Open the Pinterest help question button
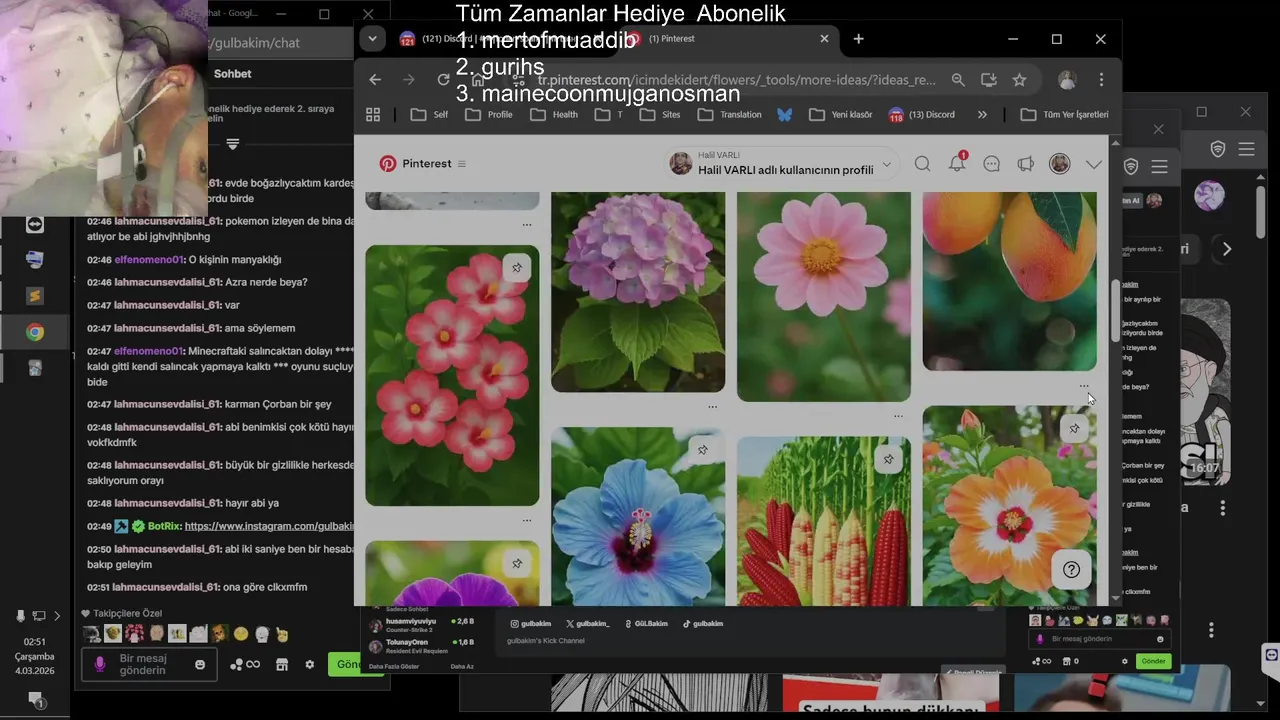1280x720 pixels. [1071, 570]
